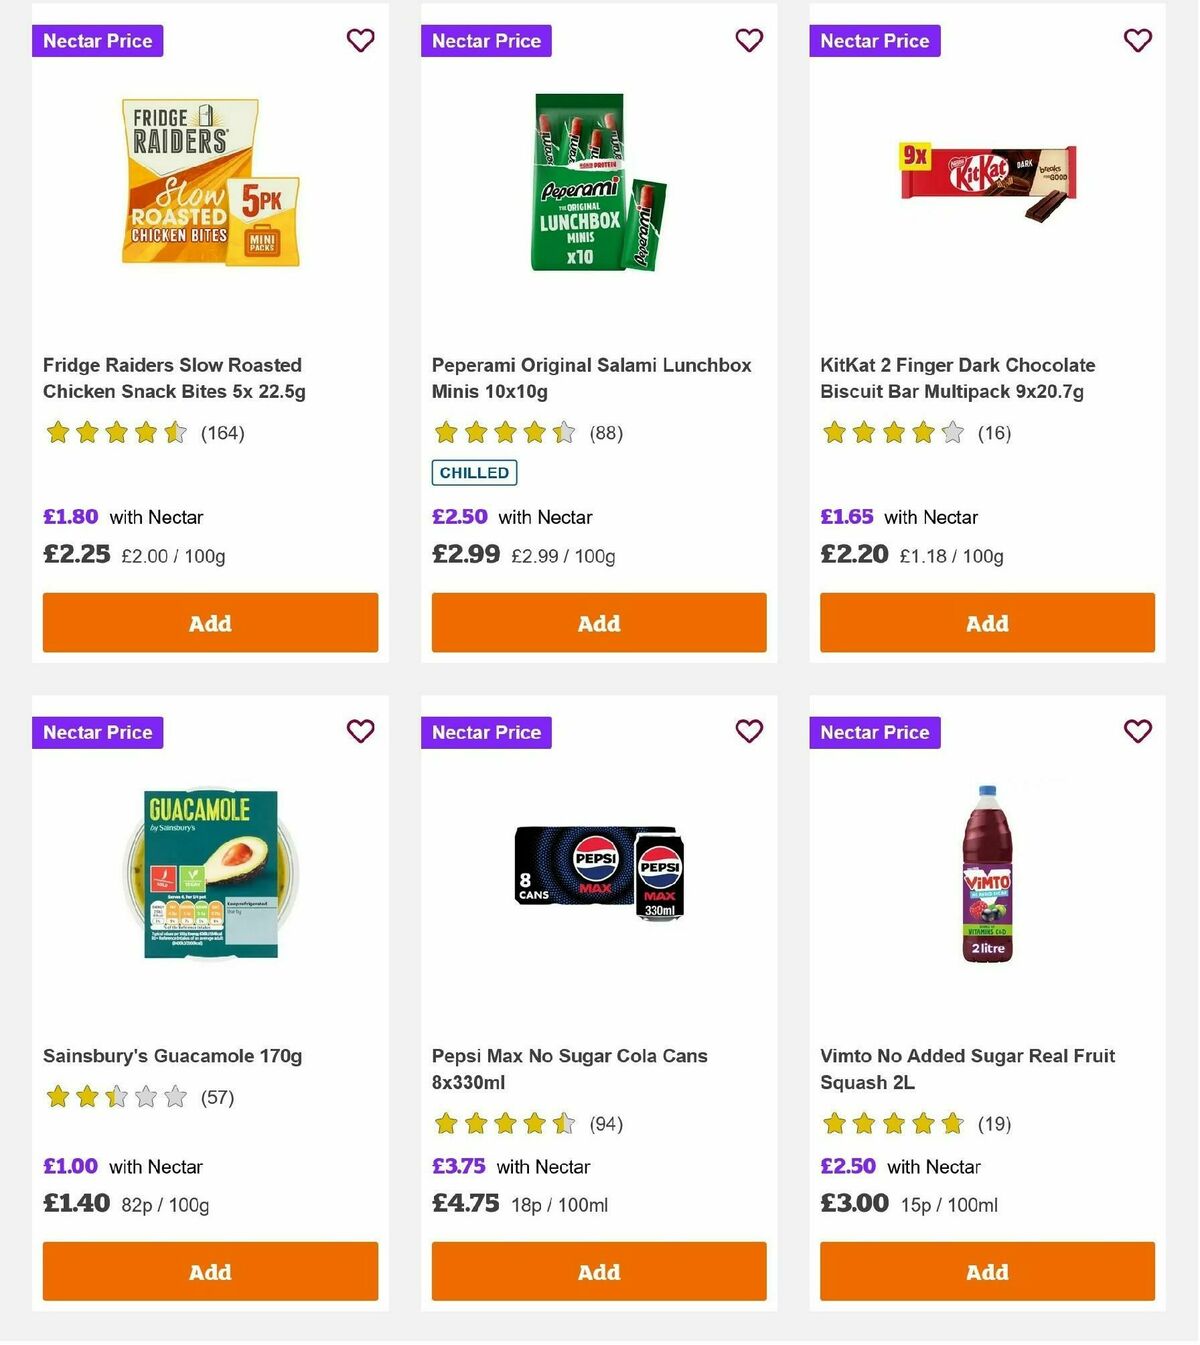The image size is (1200, 1345).
Task: Click the Nectar Price badge on the Guacamole card
Action: tap(97, 732)
